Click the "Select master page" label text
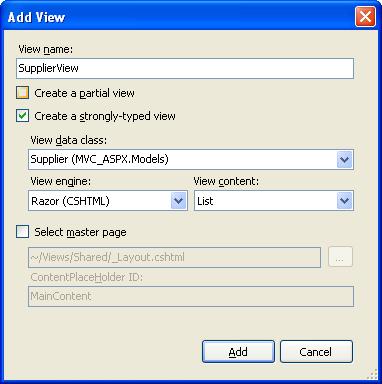The height and width of the screenshot is (384, 382). pos(80,232)
